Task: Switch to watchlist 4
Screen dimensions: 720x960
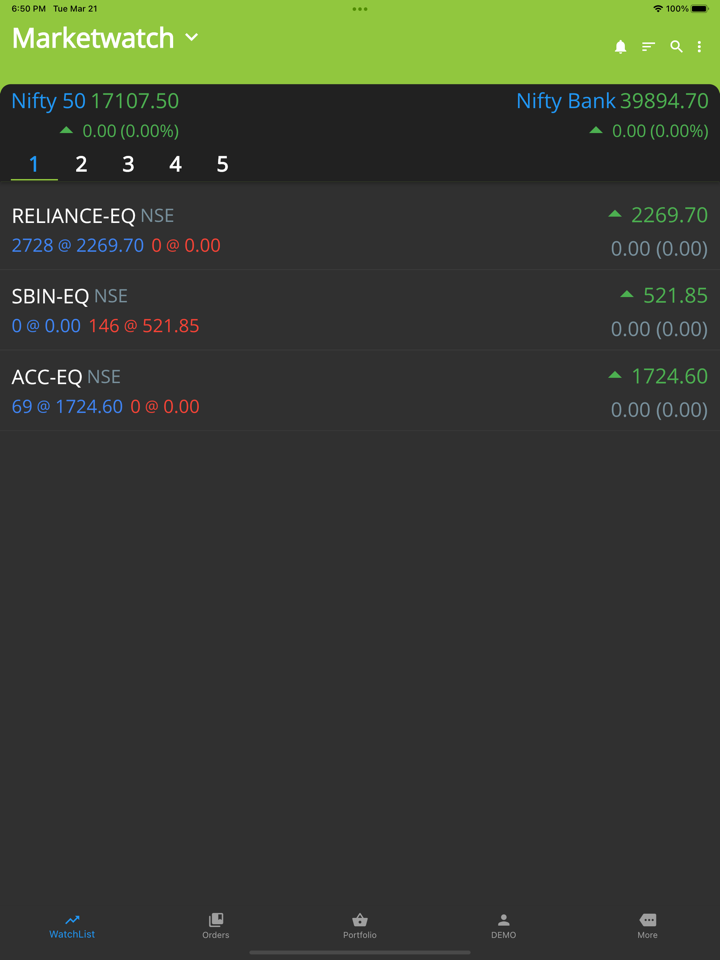Action: [x=175, y=164]
